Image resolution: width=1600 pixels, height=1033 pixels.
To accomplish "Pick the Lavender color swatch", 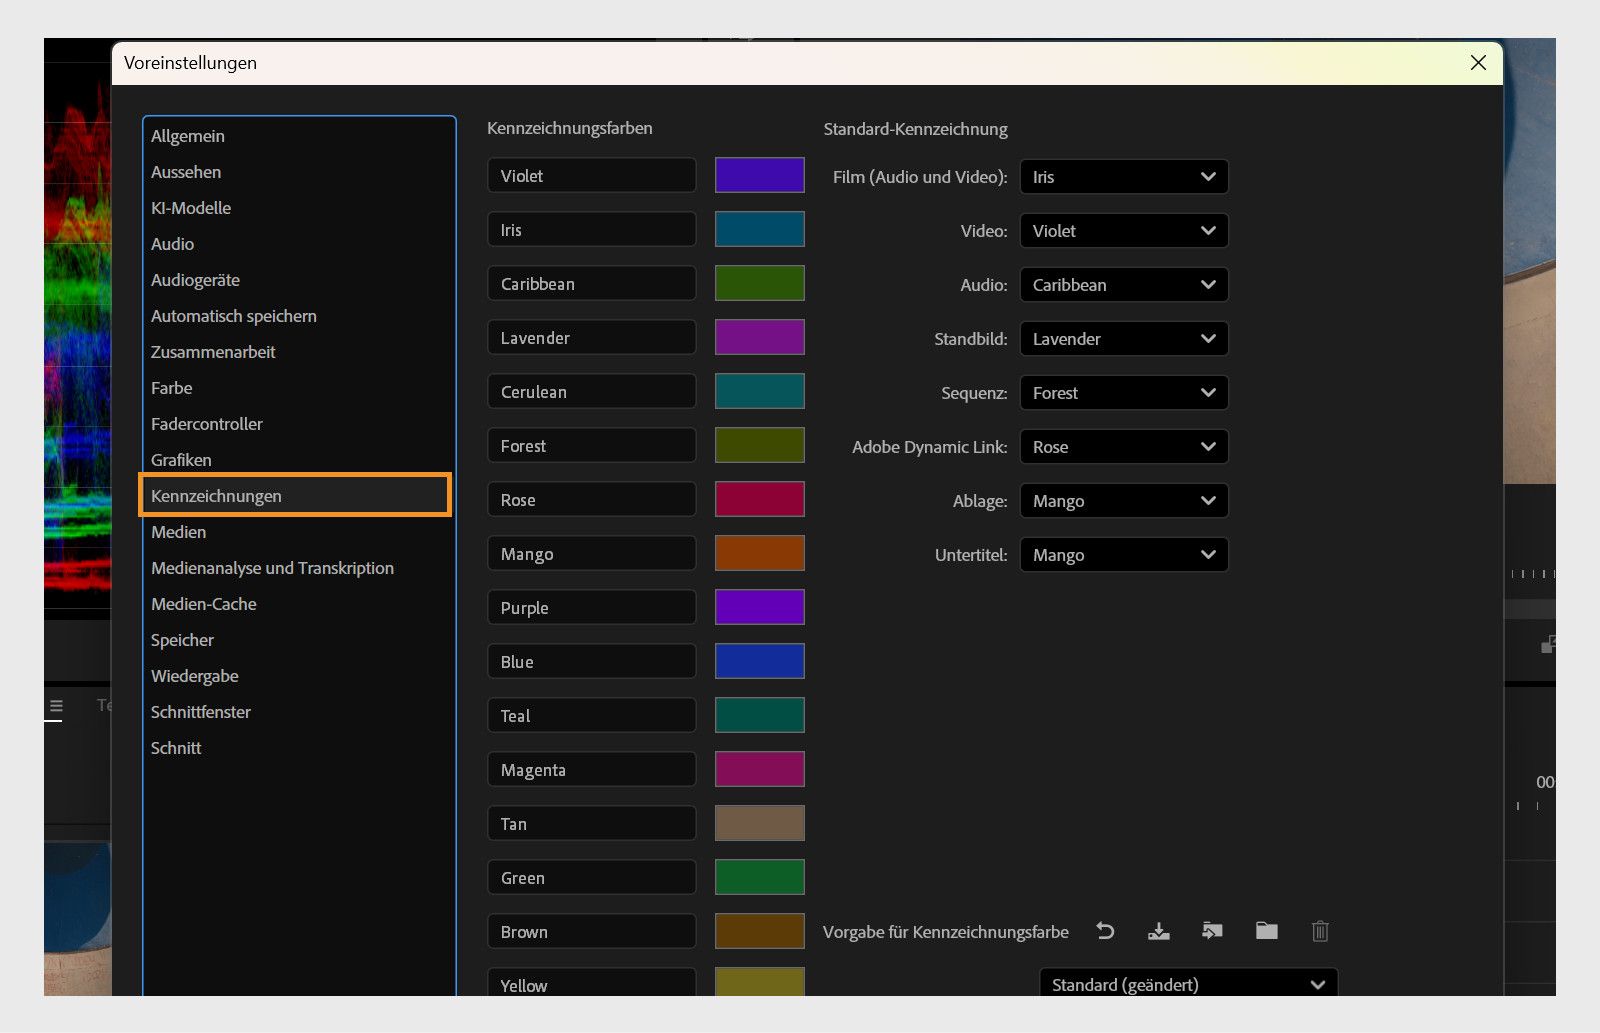I will [x=760, y=337].
